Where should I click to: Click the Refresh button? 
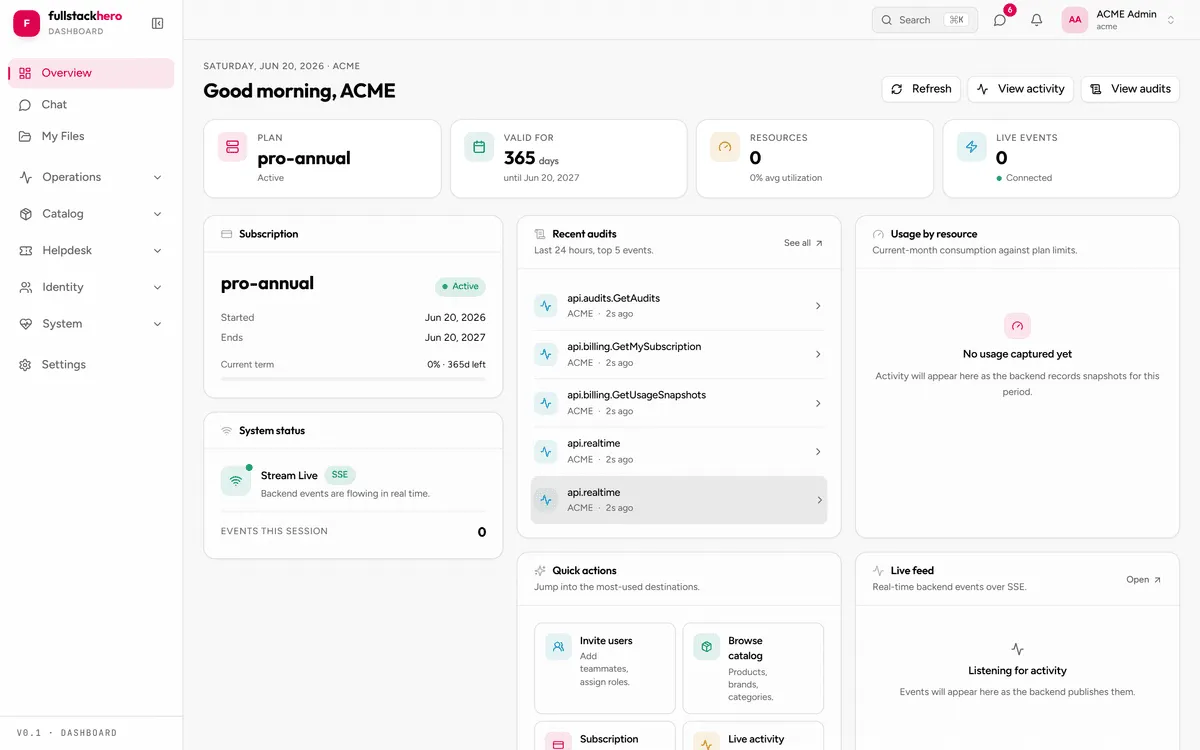tap(921, 89)
